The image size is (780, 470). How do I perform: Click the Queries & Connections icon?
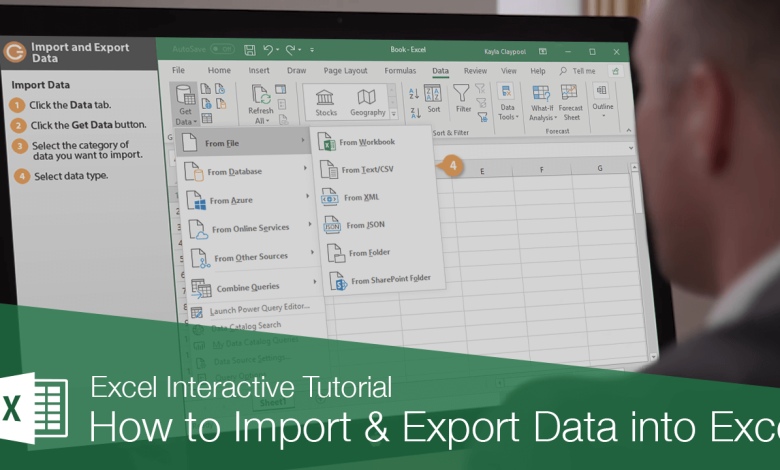click(x=281, y=90)
